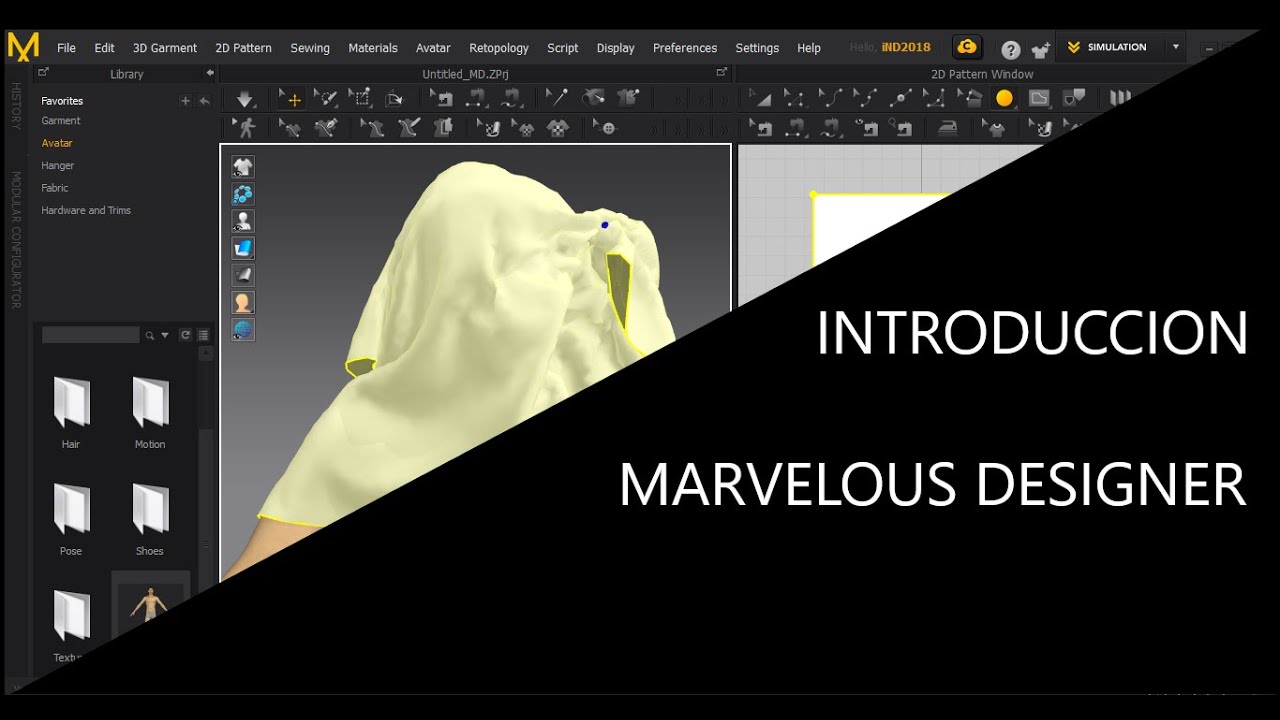Click the Steam iron tool in 2D toolbar
This screenshot has width=1280, height=720.
947,128
